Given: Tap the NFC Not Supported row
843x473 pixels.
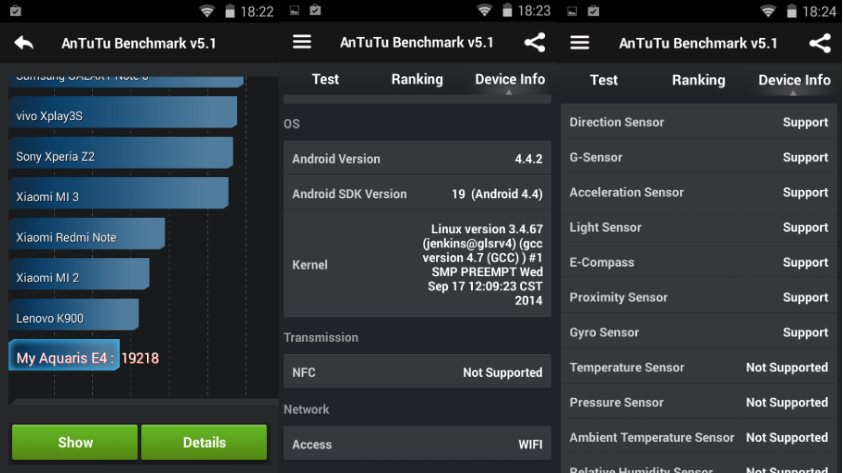Looking at the screenshot, I should click(417, 372).
